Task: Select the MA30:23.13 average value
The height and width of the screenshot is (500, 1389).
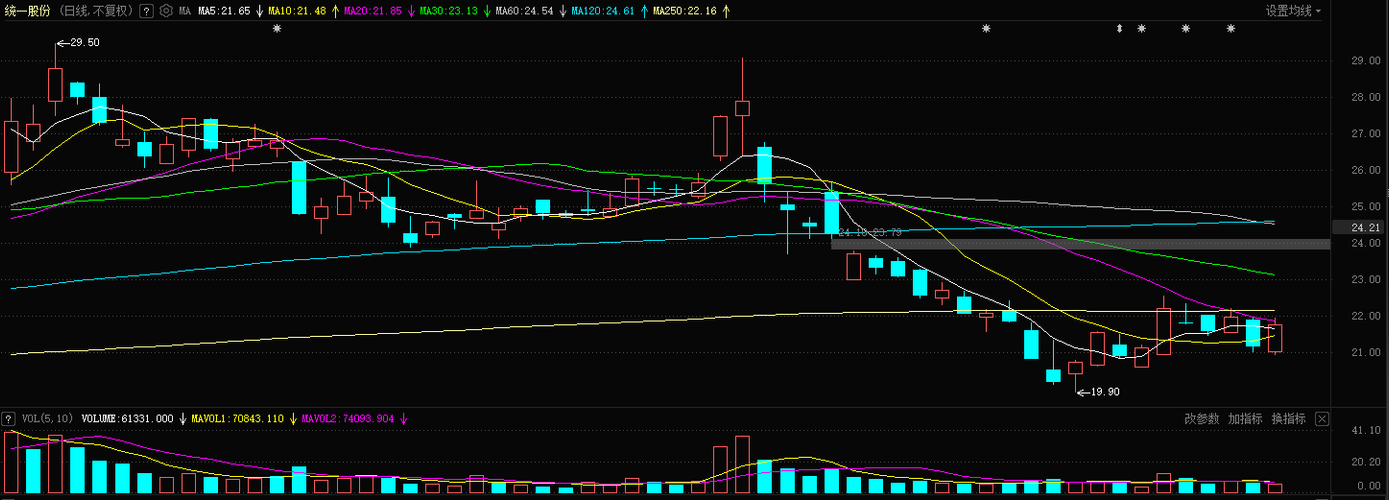Action: tap(449, 11)
